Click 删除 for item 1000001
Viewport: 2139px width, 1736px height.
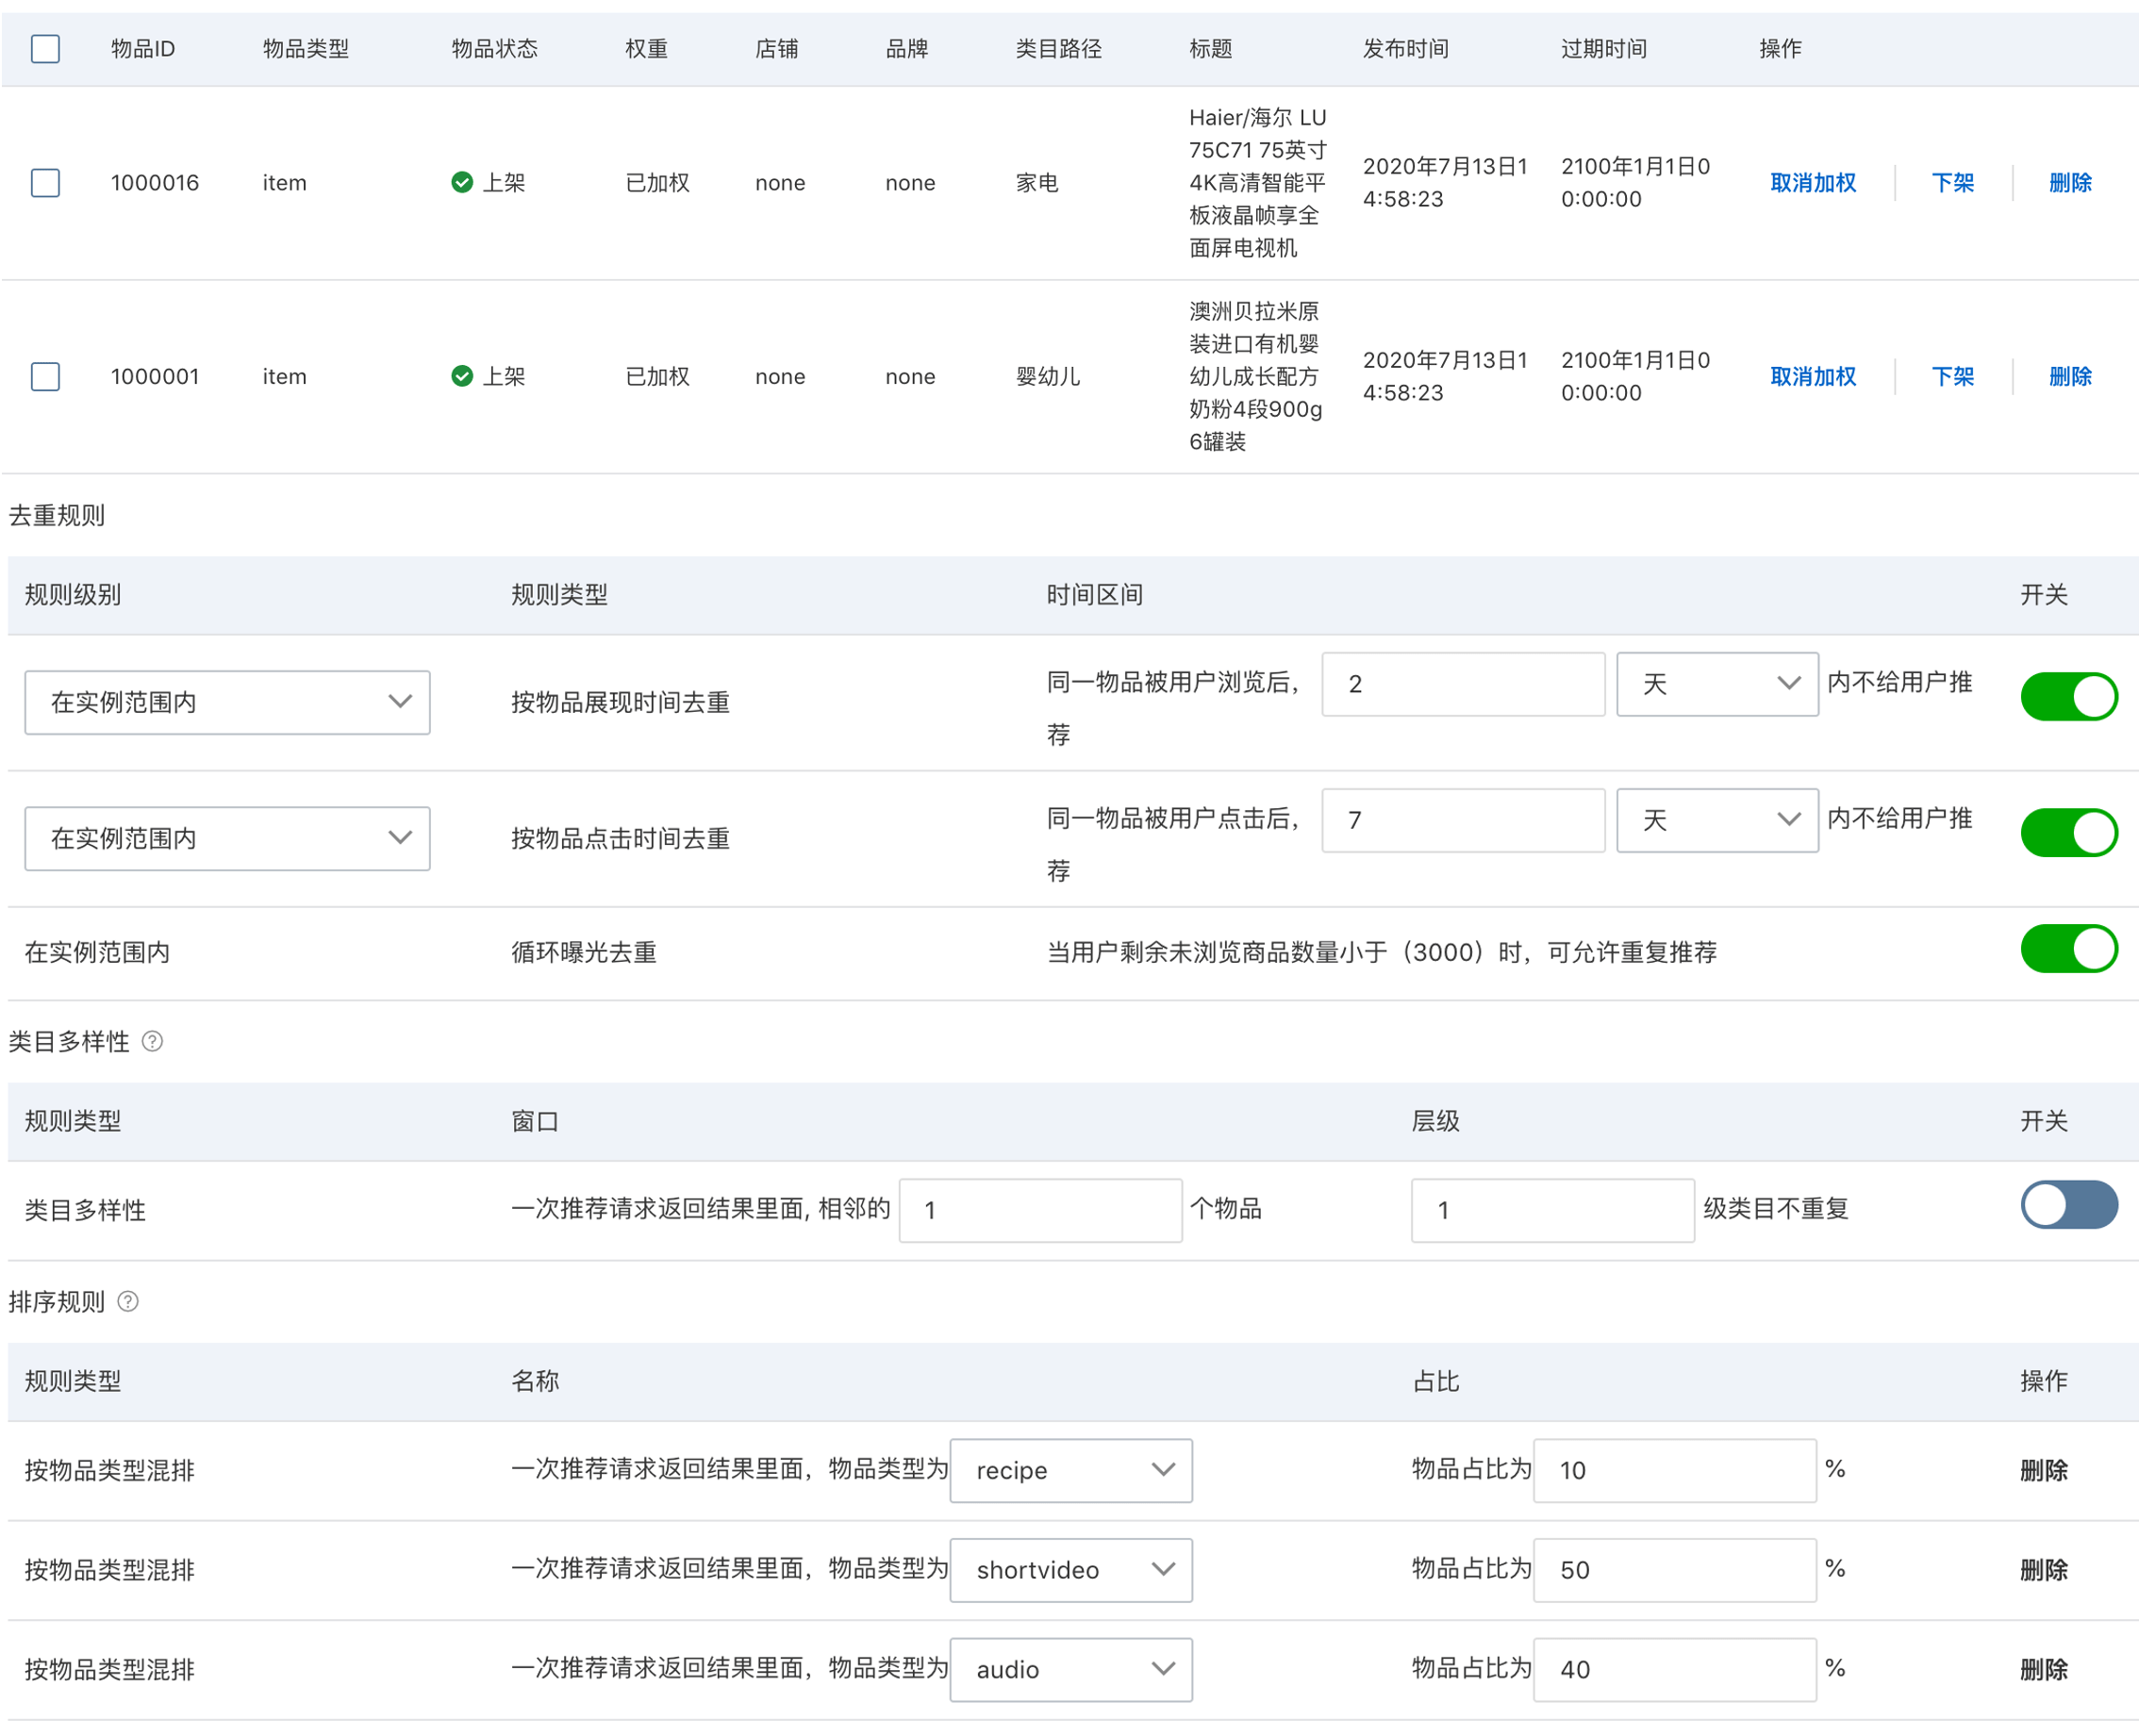pyautogui.click(x=2070, y=376)
